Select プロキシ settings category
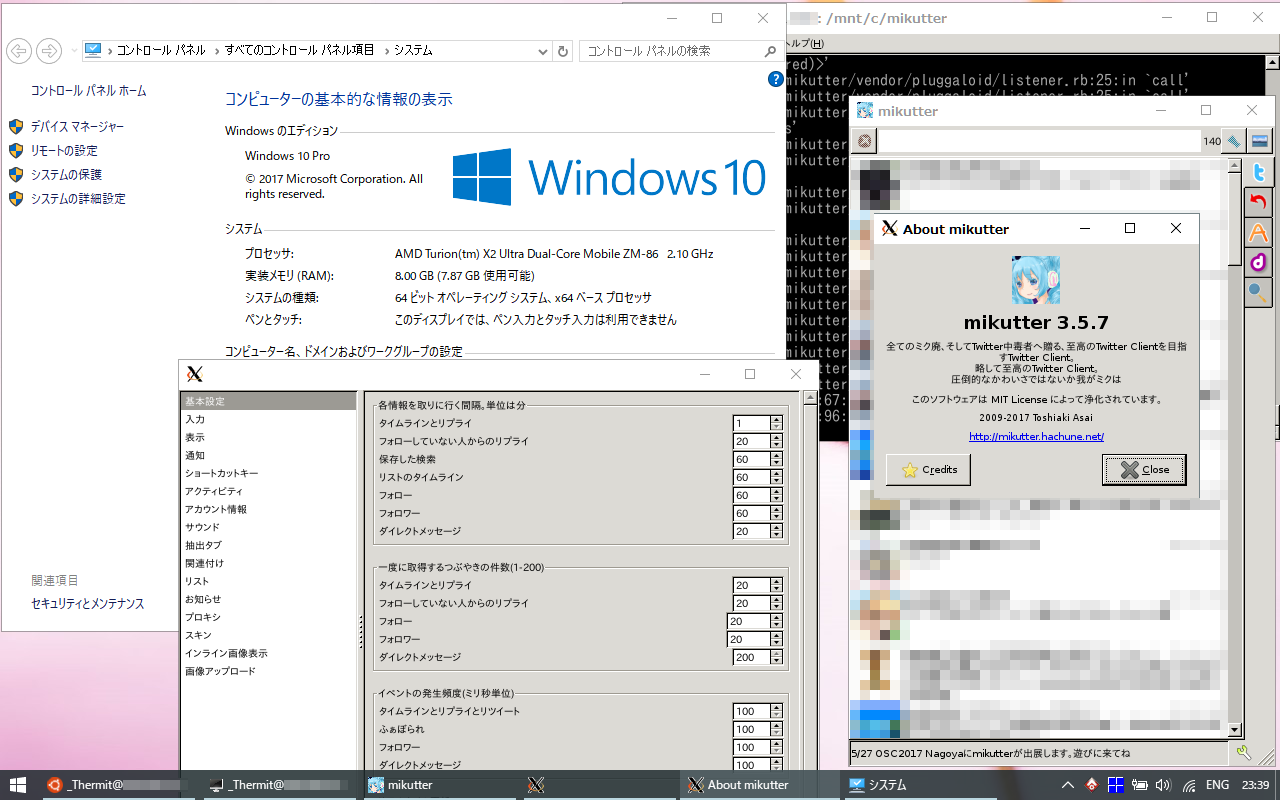 point(268,617)
